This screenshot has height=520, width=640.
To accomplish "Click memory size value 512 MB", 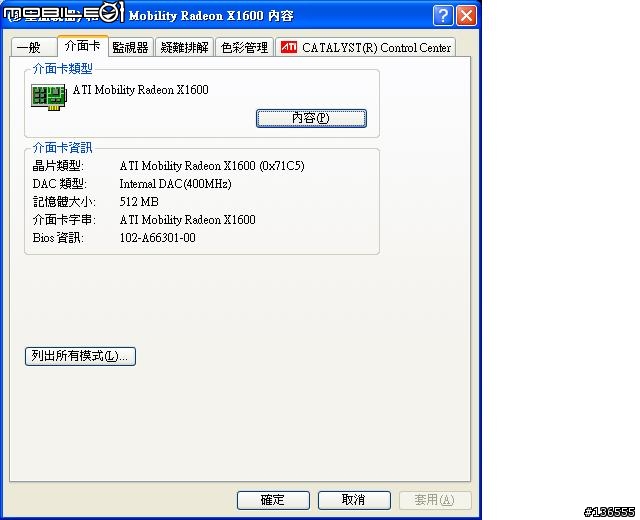I will [x=139, y=202].
